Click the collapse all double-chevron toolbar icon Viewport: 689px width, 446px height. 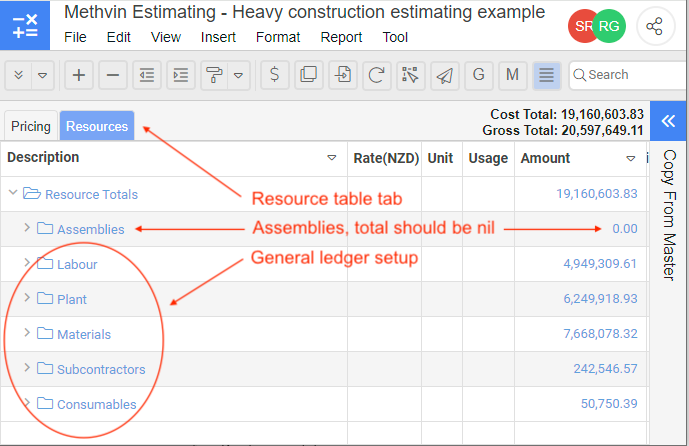(x=18, y=75)
